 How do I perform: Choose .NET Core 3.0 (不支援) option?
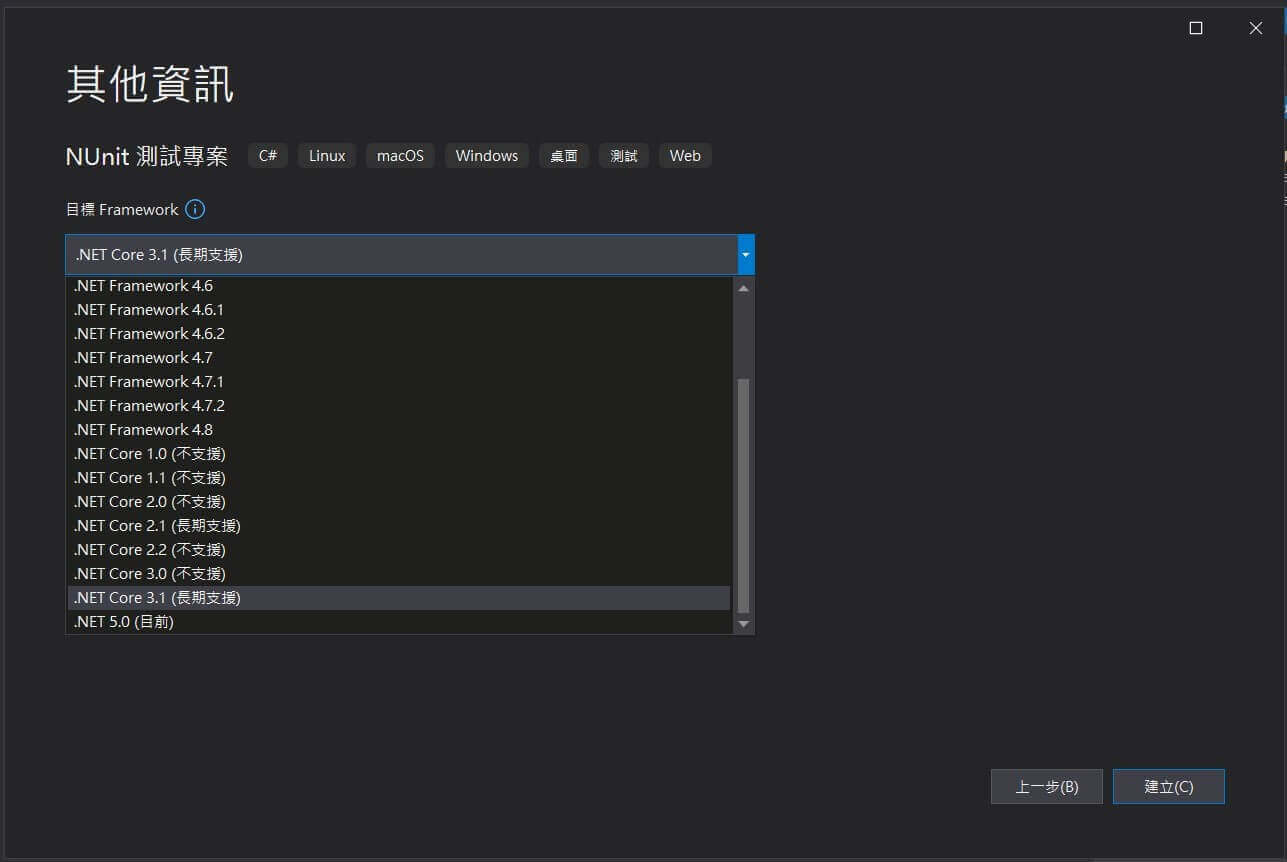(x=399, y=574)
